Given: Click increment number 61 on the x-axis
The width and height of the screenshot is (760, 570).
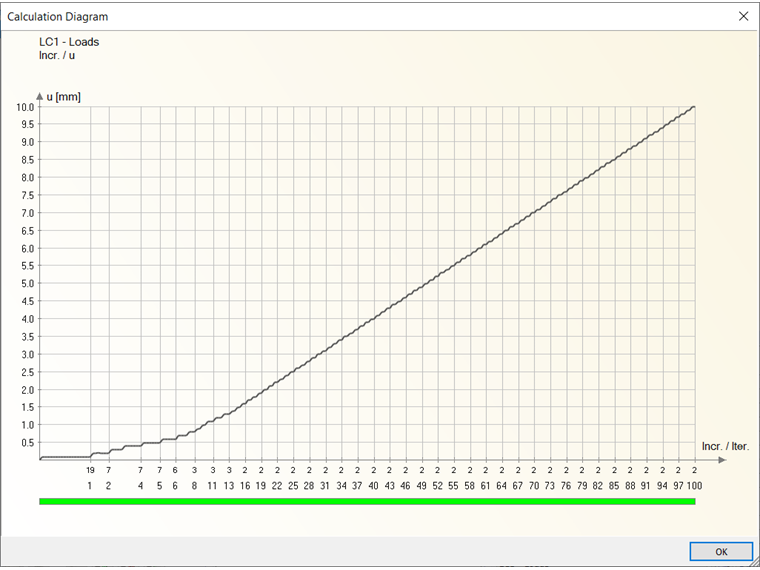Looking at the screenshot, I should [486, 486].
